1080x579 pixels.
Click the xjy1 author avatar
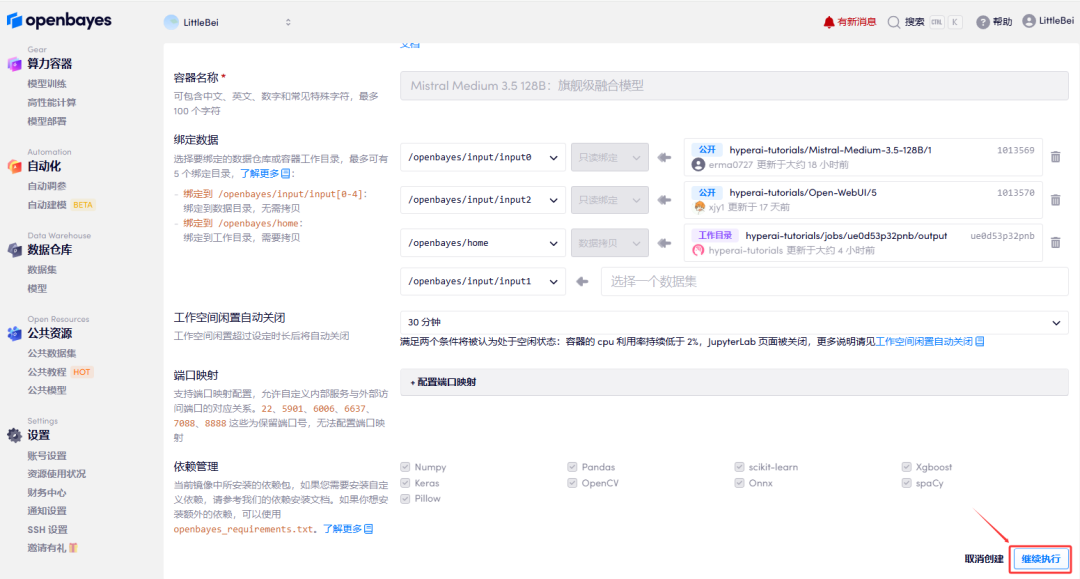(700, 207)
